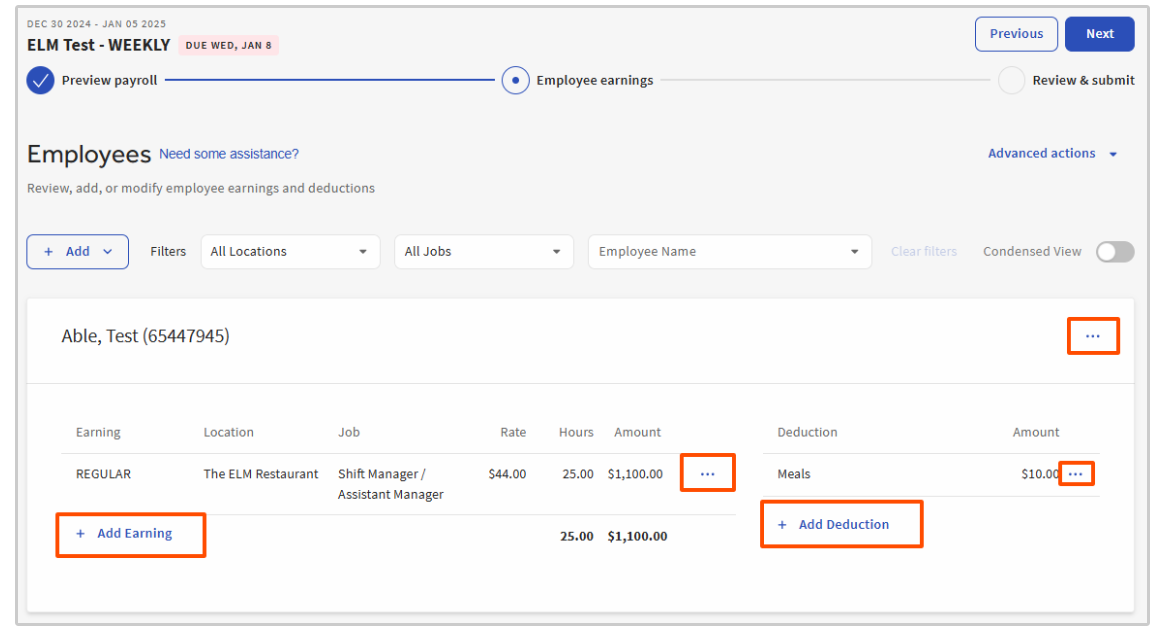Open the Meals deduction options menu
Viewport: 1165px width, 631px height.
pos(1076,474)
